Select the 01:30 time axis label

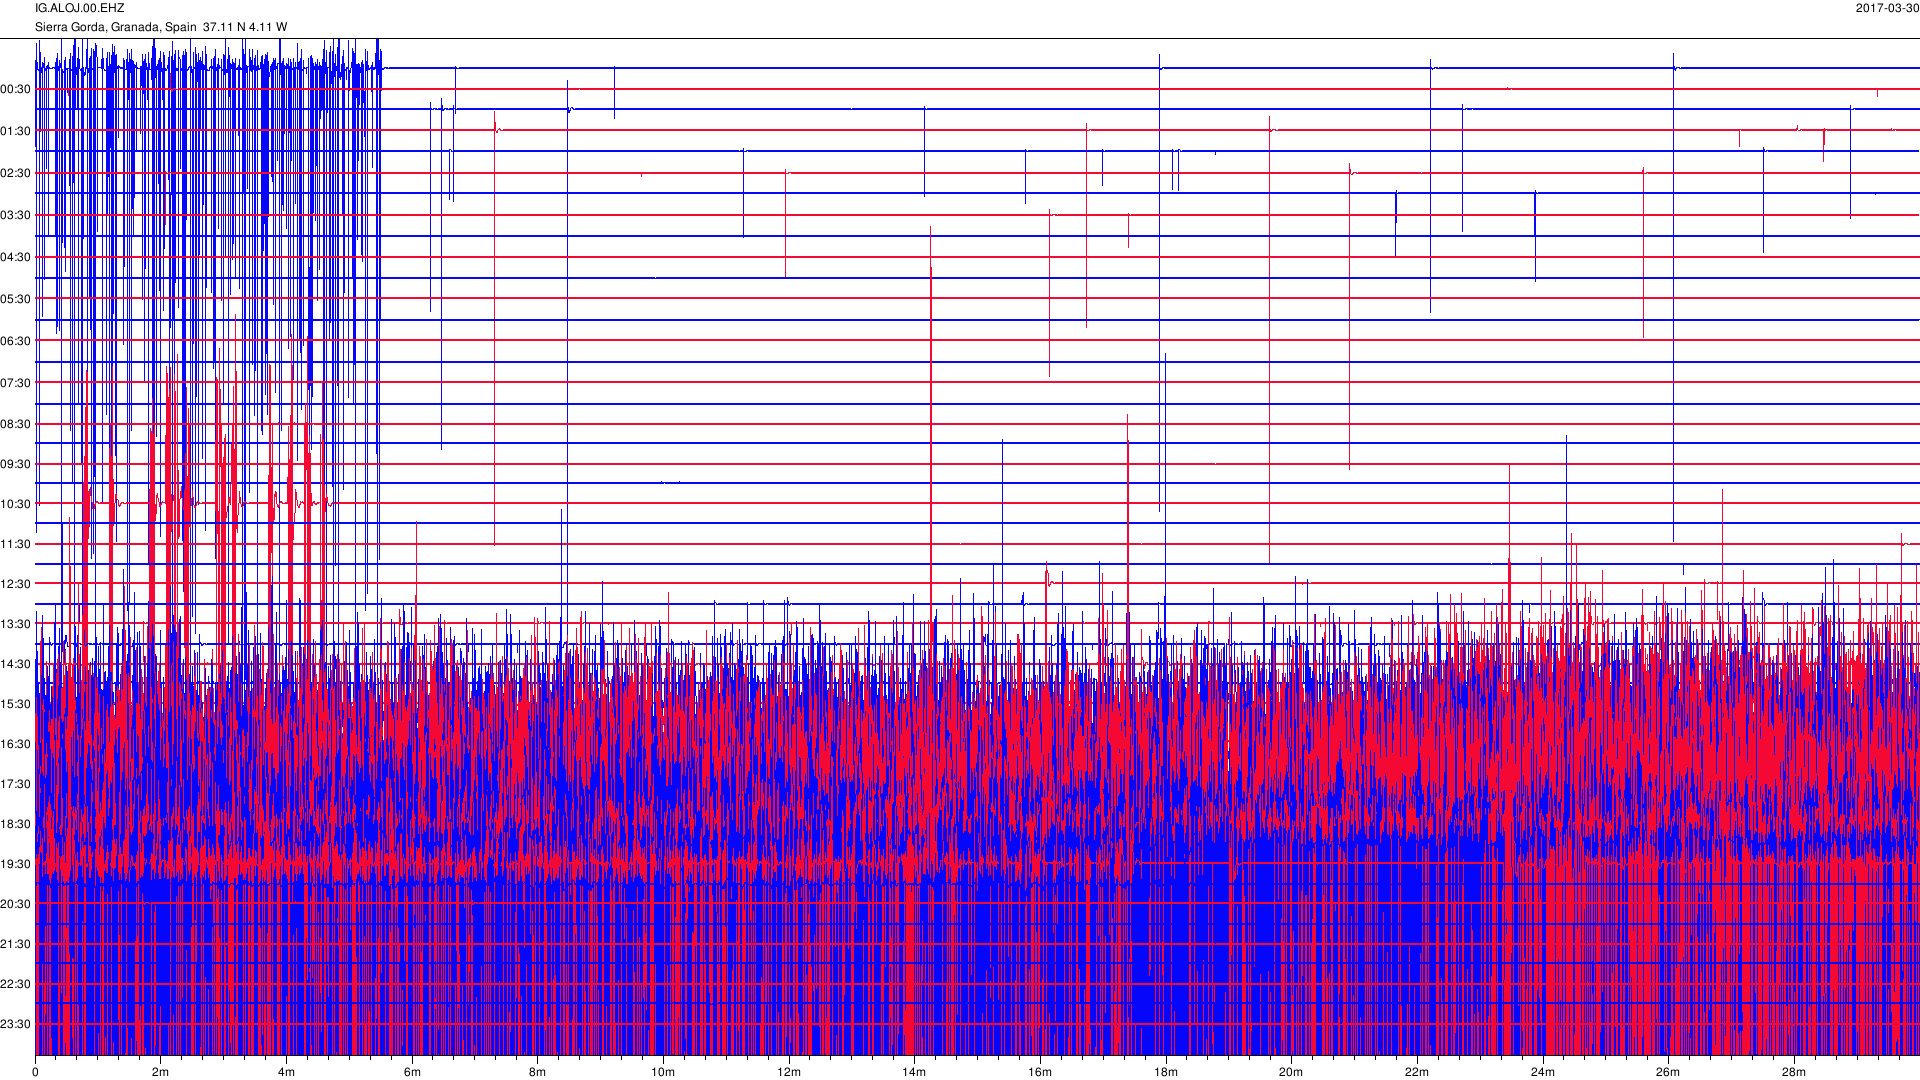click(x=16, y=131)
